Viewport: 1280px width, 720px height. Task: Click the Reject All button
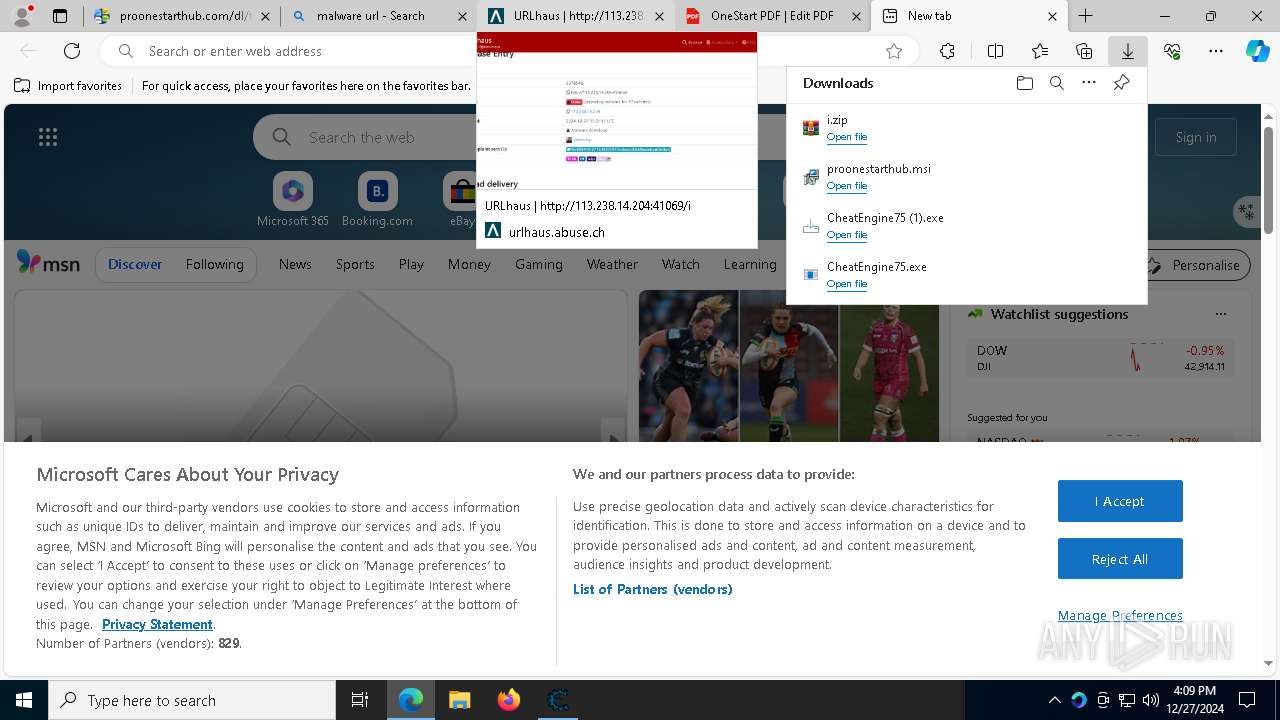point(1120,559)
